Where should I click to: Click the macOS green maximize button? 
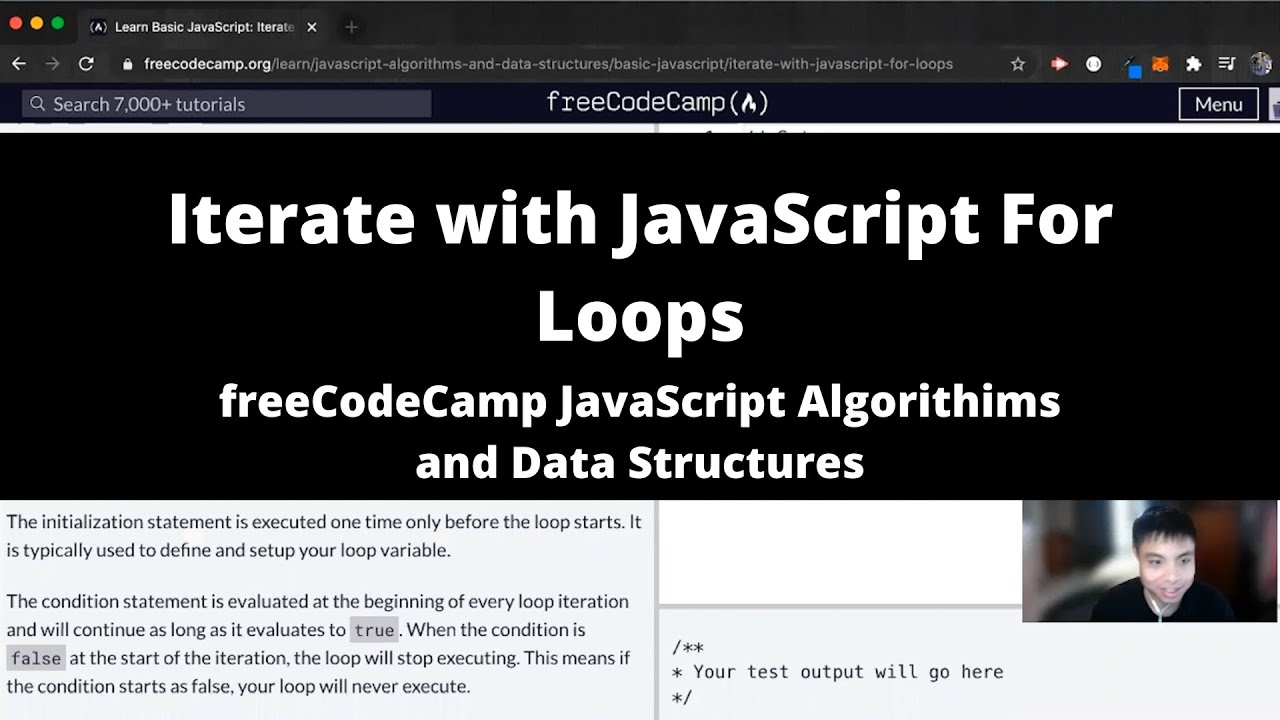57,23
